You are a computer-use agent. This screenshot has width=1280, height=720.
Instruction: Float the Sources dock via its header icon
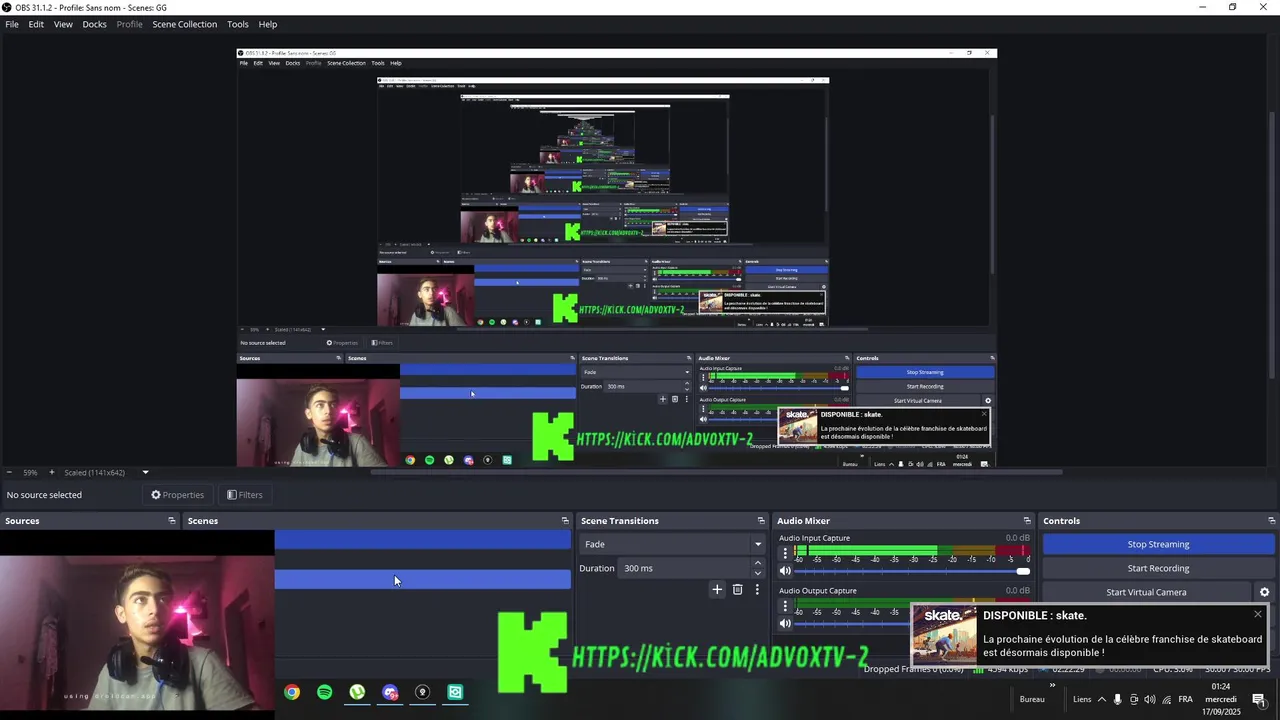tap(172, 521)
